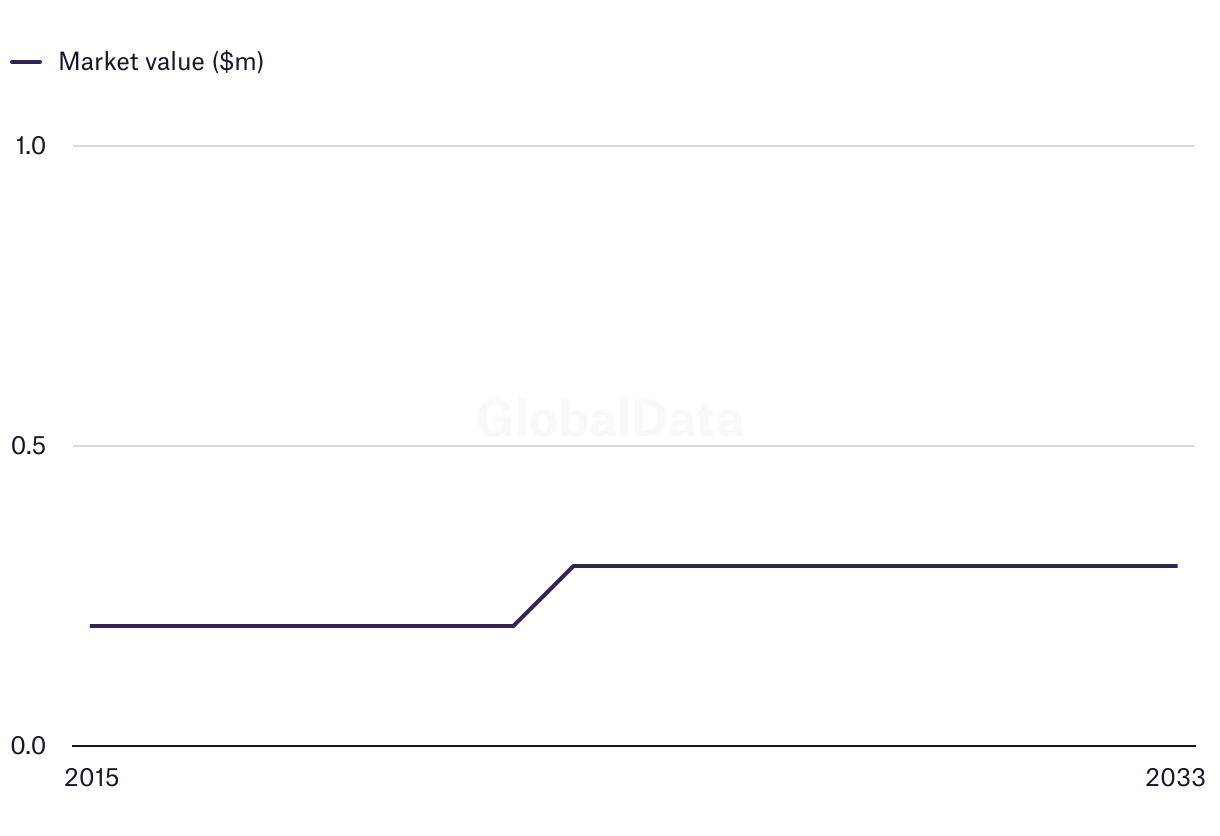Click the Market value legend color line
This screenshot has width=1220, height=836.
[x=26, y=62]
